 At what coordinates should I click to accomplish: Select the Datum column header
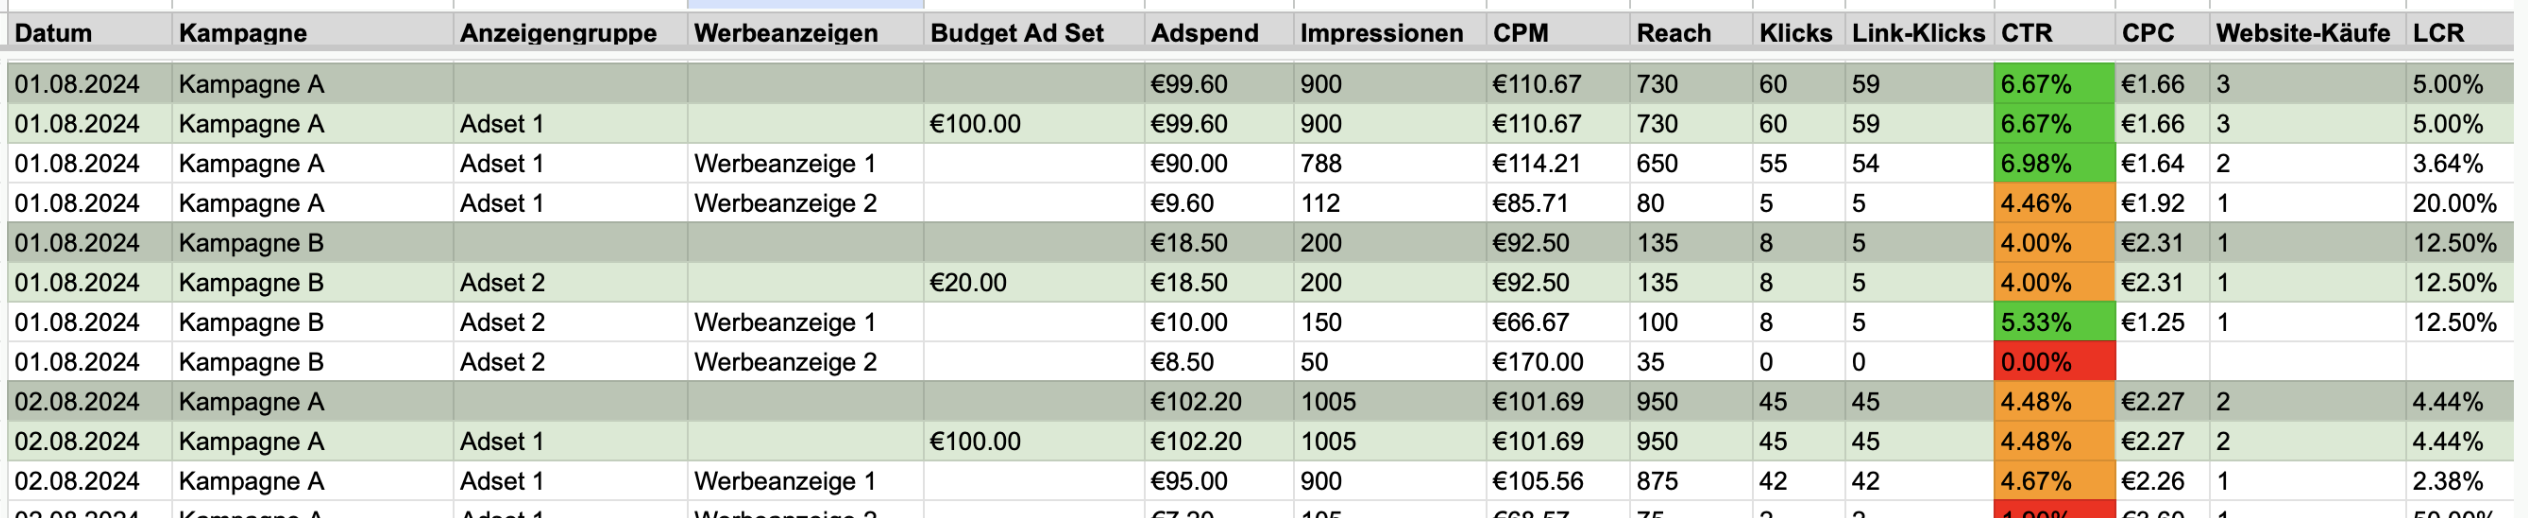coord(90,33)
